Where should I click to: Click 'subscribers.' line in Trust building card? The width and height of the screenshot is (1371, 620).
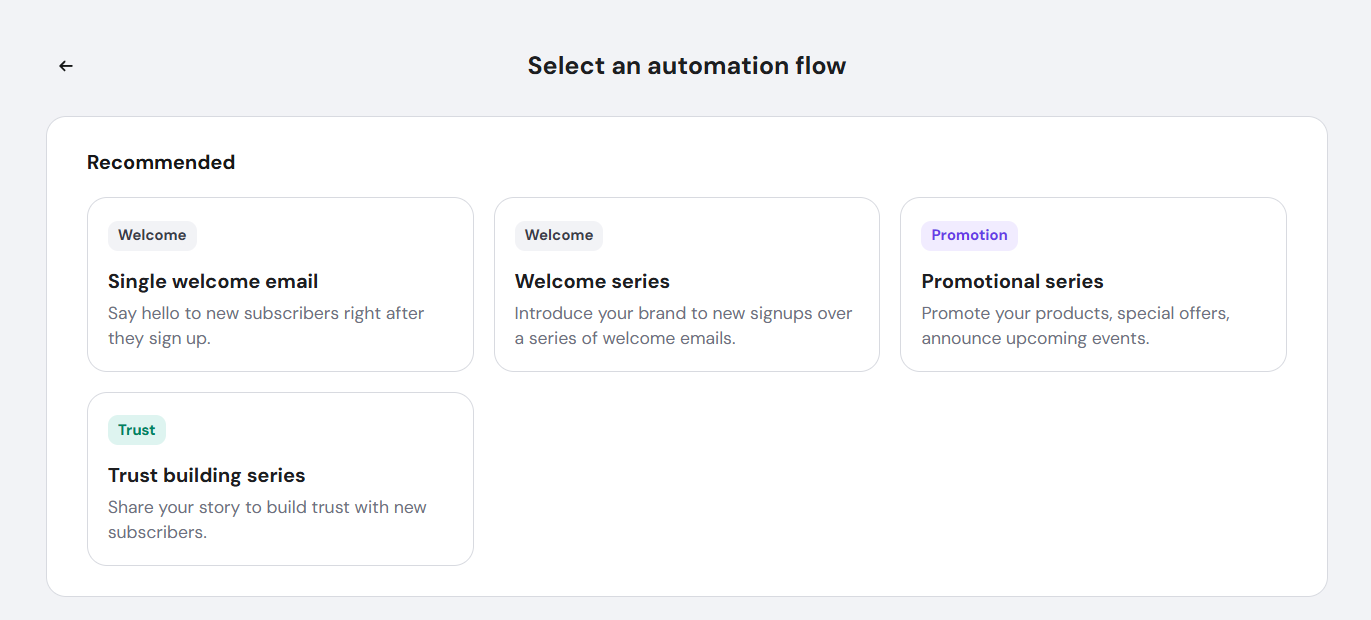tap(157, 532)
